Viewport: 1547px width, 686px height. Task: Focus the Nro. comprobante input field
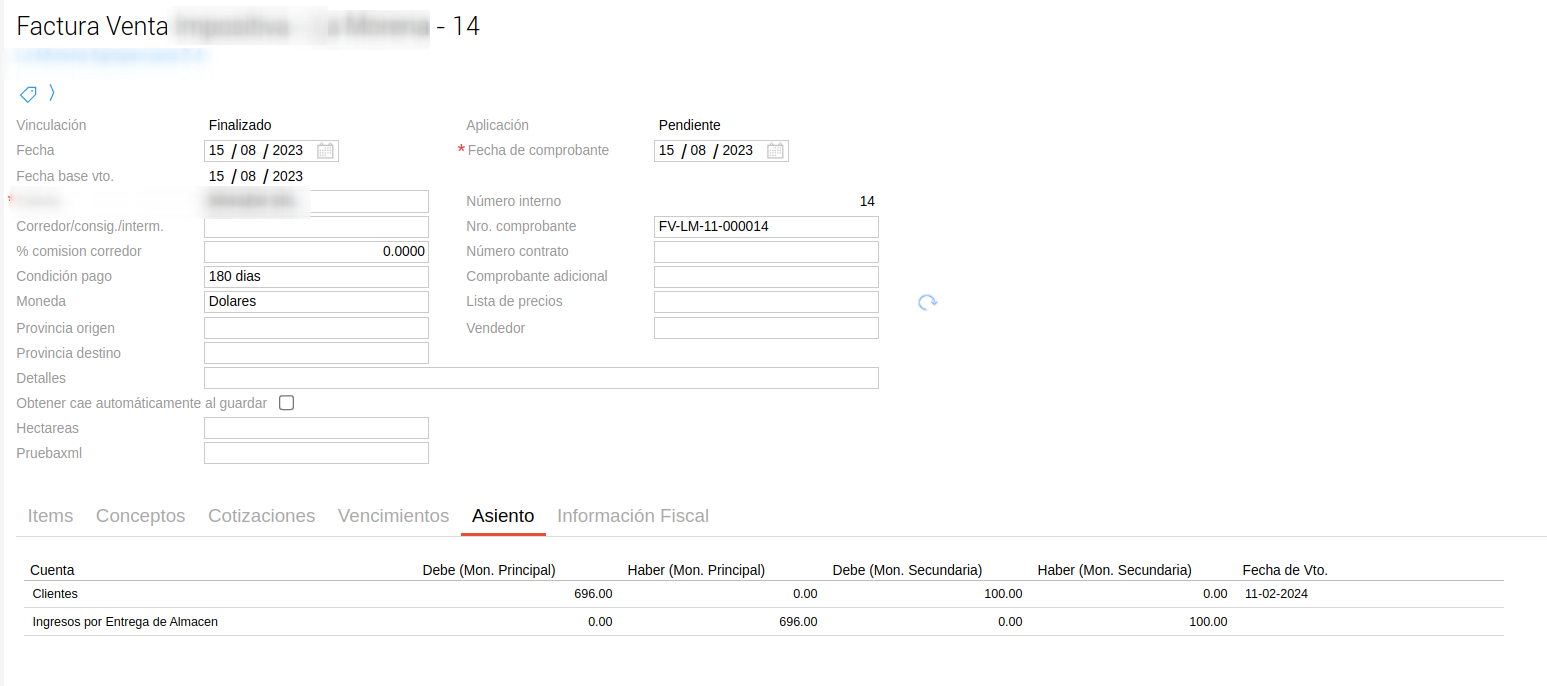click(766, 227)
